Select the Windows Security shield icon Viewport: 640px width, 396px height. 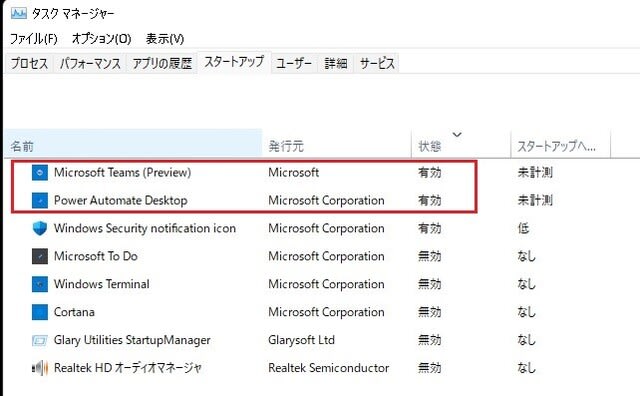40,228
